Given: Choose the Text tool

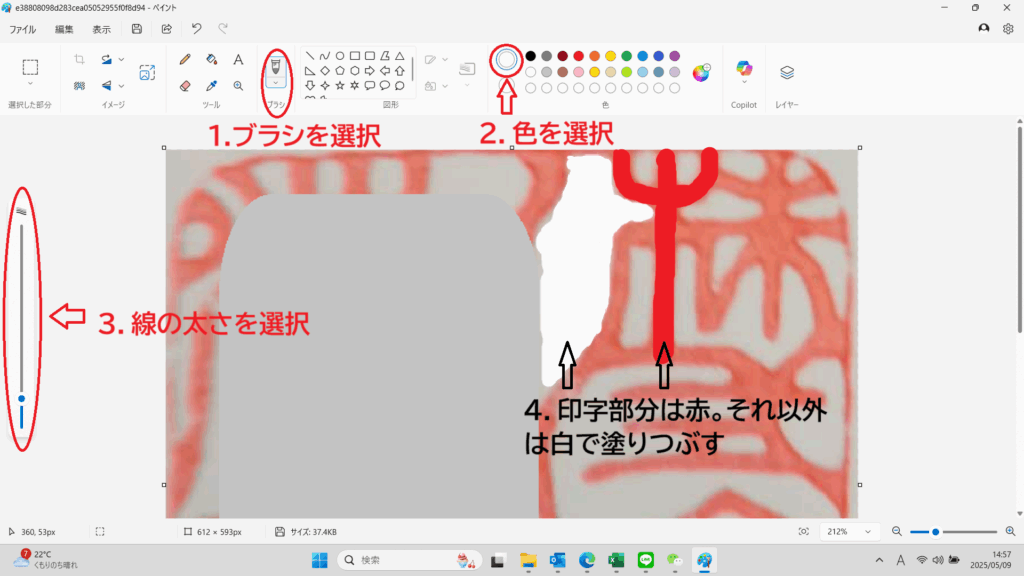Looking at the screenshot, I should click(238, 60).
